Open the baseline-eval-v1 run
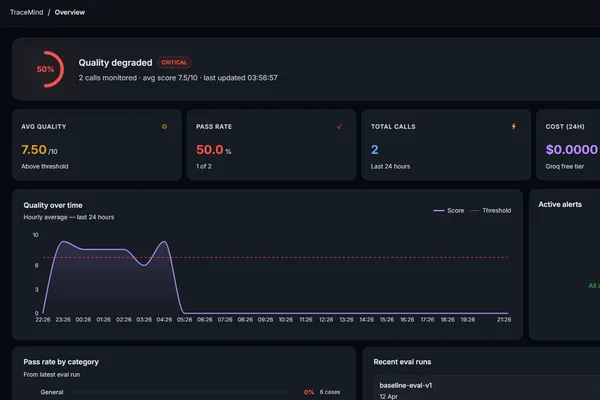Image resolution: width=600 pixels, height=400 pixels. pos(406,385)
